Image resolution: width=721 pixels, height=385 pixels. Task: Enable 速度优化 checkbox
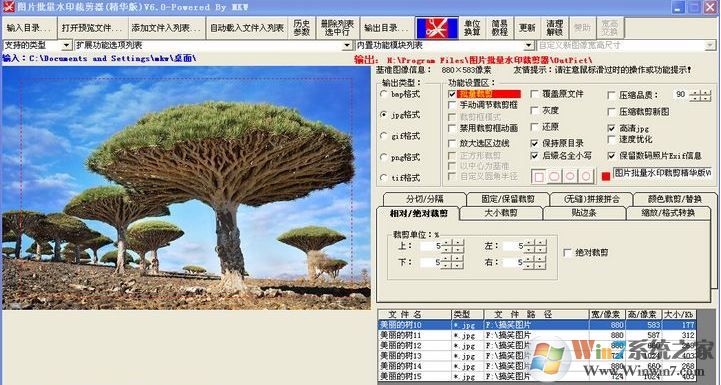click(612, 139)
